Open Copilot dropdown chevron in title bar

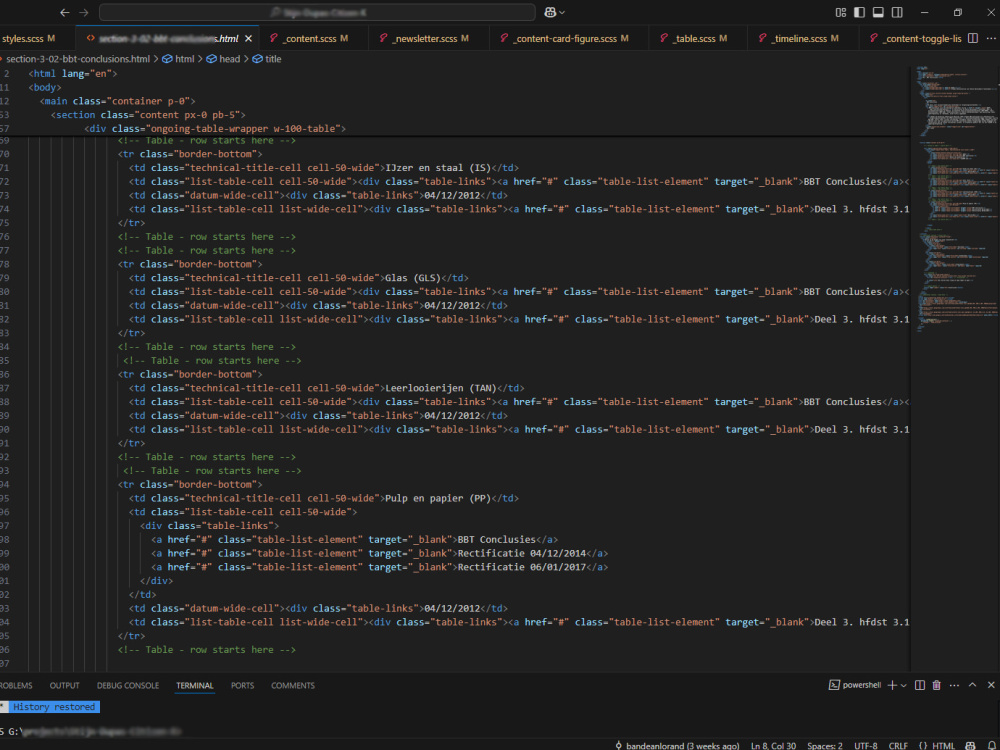(x=562, y=12)
